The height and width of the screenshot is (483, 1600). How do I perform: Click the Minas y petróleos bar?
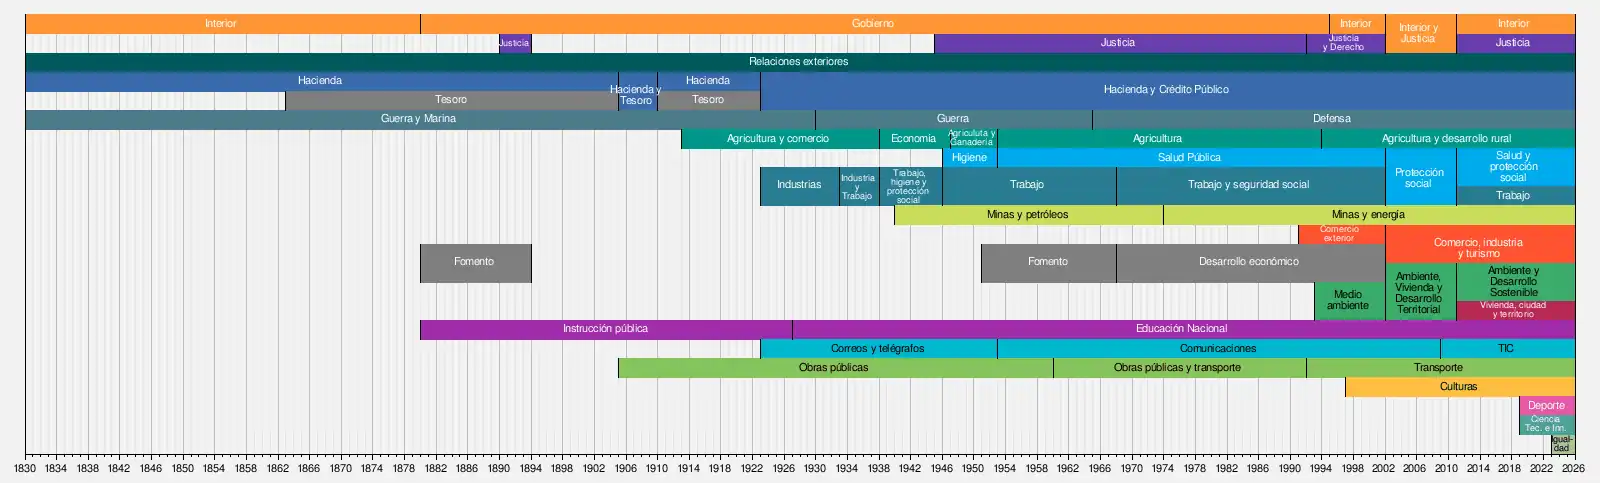click(x=1027, y=215)
